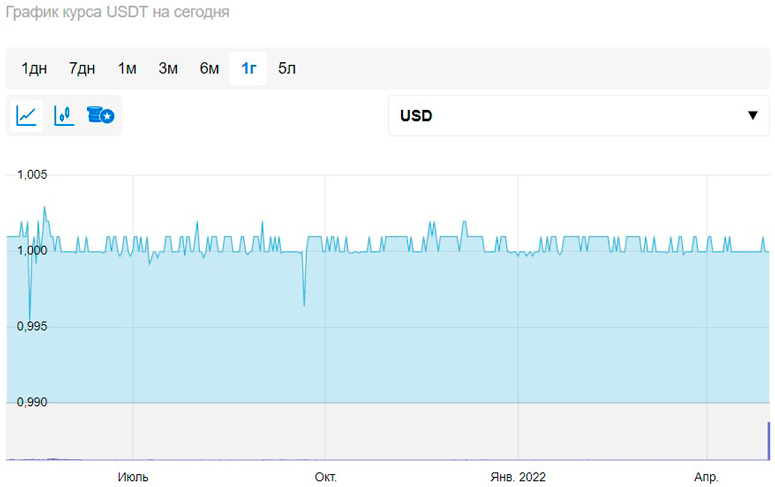Switch to the 5л period tab
The height and width of the screenshot is (487, 775).
pyautogui.click(x=287, y=68)
